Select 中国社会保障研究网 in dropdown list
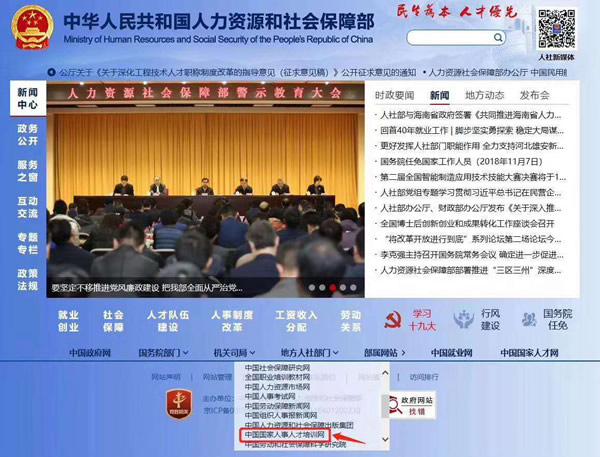The width and height of the screenshot is (600, 457). click(x=277, y=368)
